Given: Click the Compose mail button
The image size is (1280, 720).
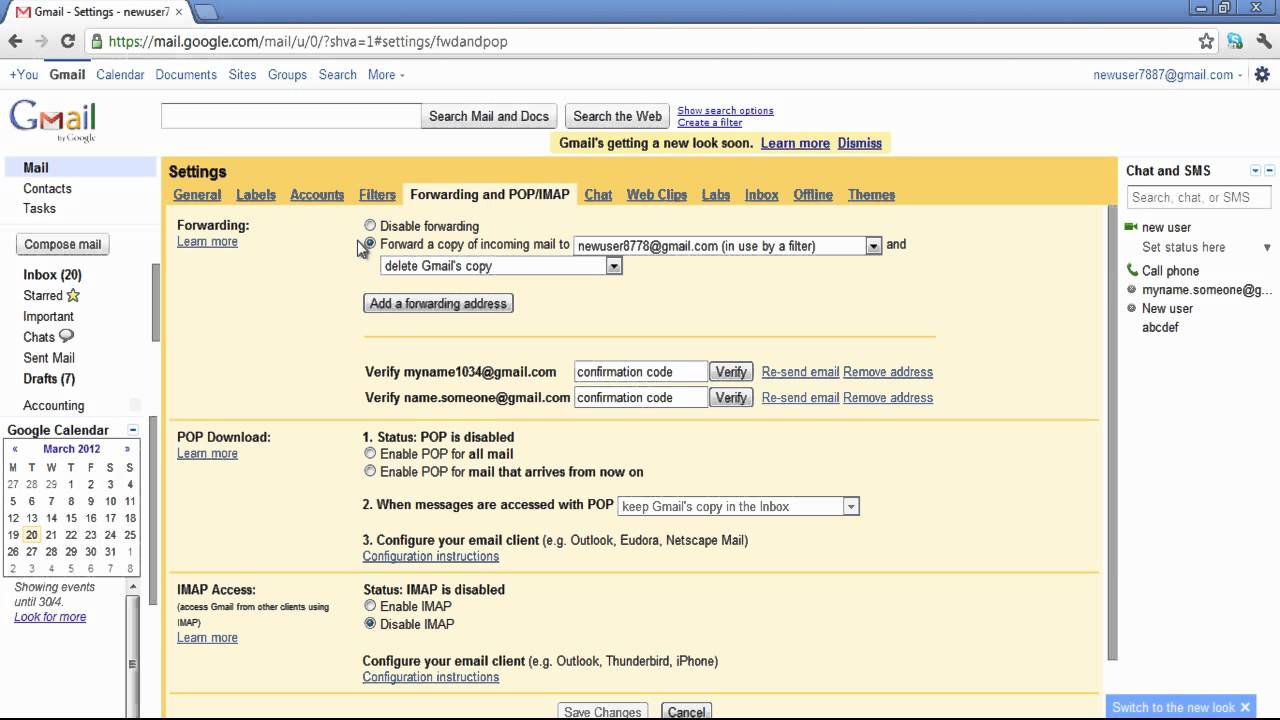Looking at the screenshot, I should (63, 244).
